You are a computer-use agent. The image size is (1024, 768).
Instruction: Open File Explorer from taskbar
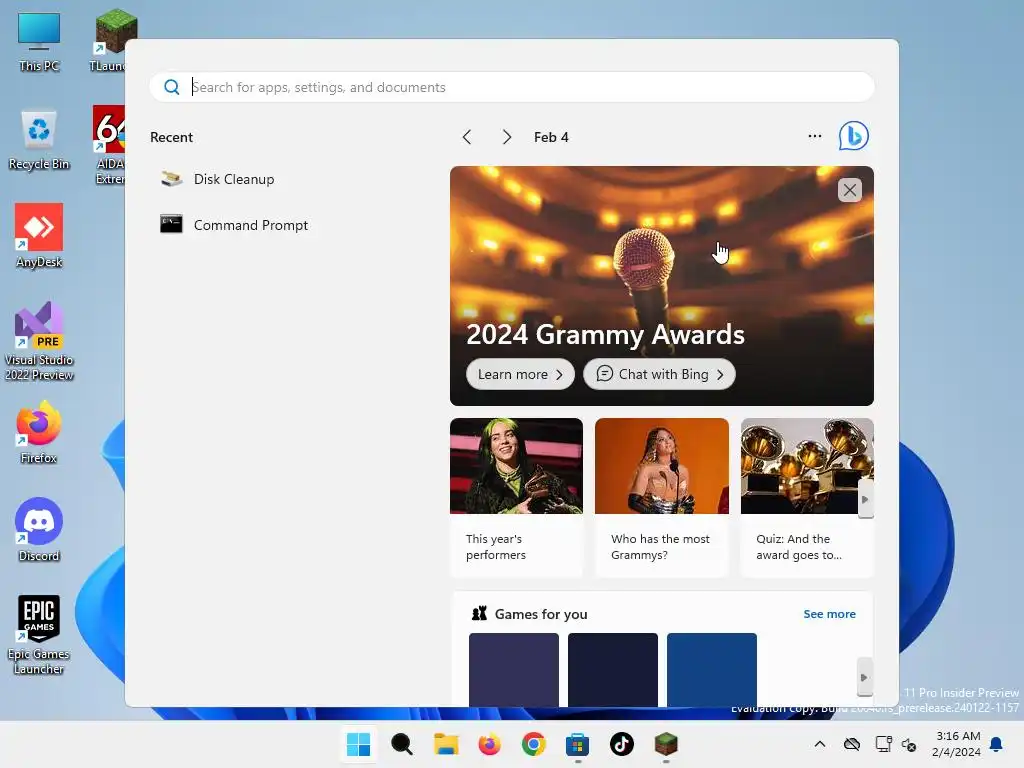[446, 744]
